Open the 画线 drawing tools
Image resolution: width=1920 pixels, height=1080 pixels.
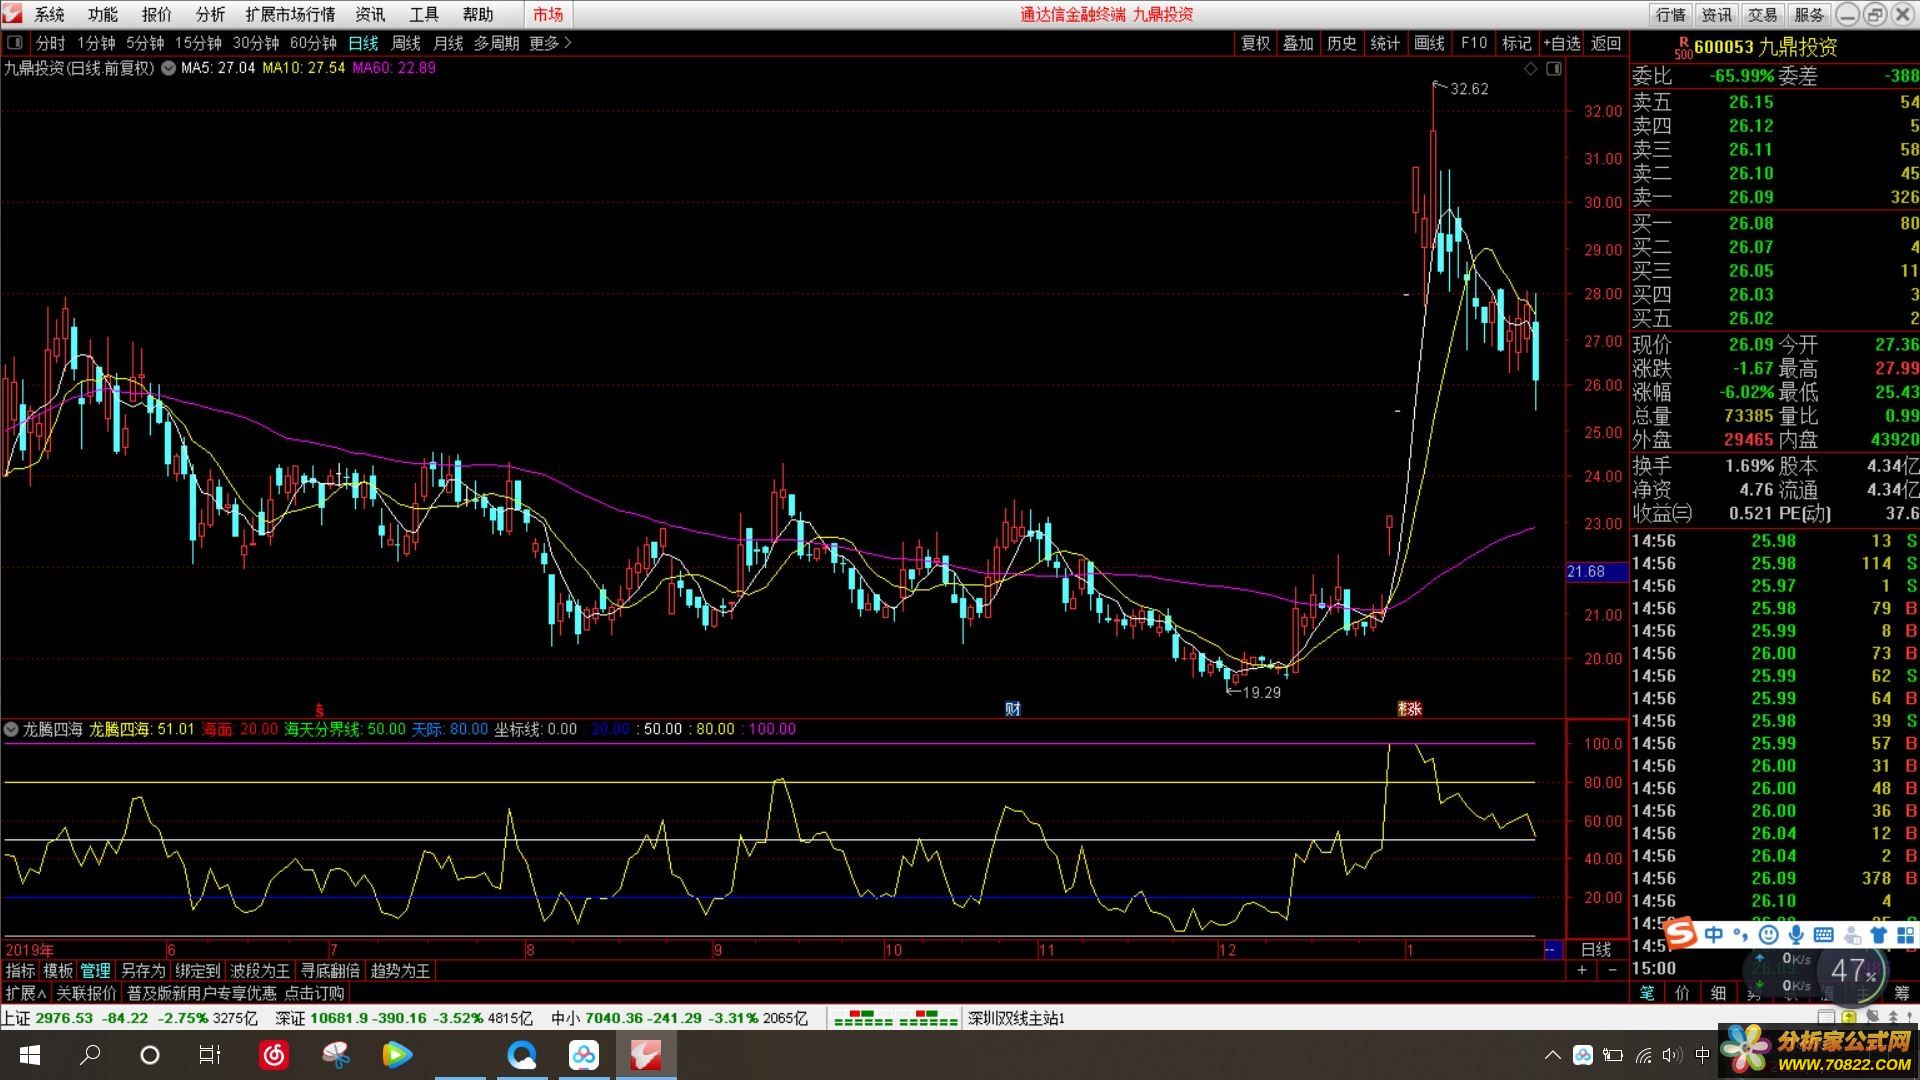[x=1429, y=43]
